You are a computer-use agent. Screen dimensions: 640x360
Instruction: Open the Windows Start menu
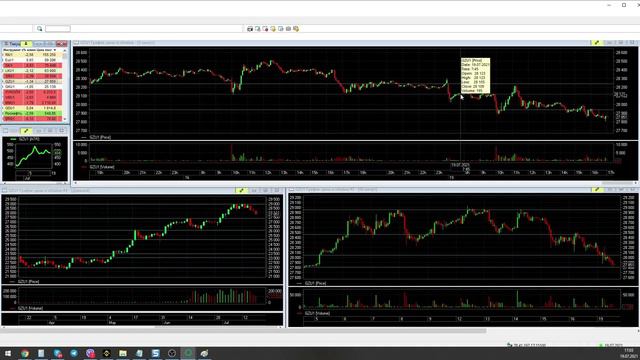click(8, 353)
